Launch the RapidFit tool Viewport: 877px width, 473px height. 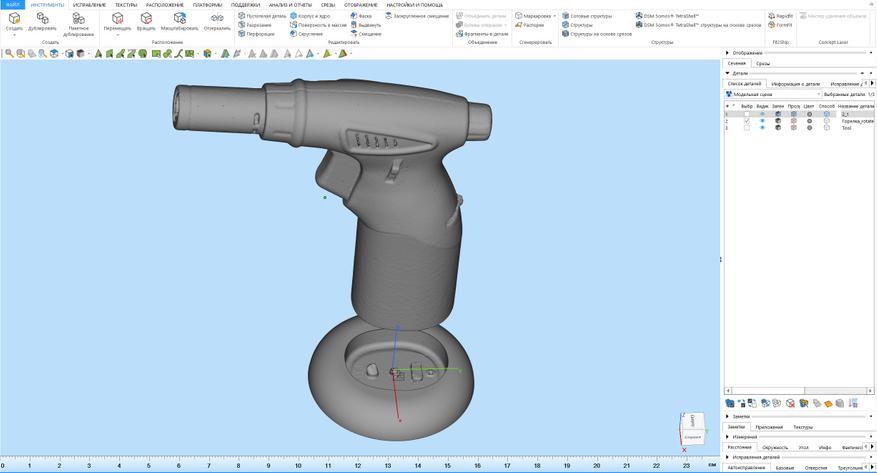pyautogui.click(x=781, y=16)
